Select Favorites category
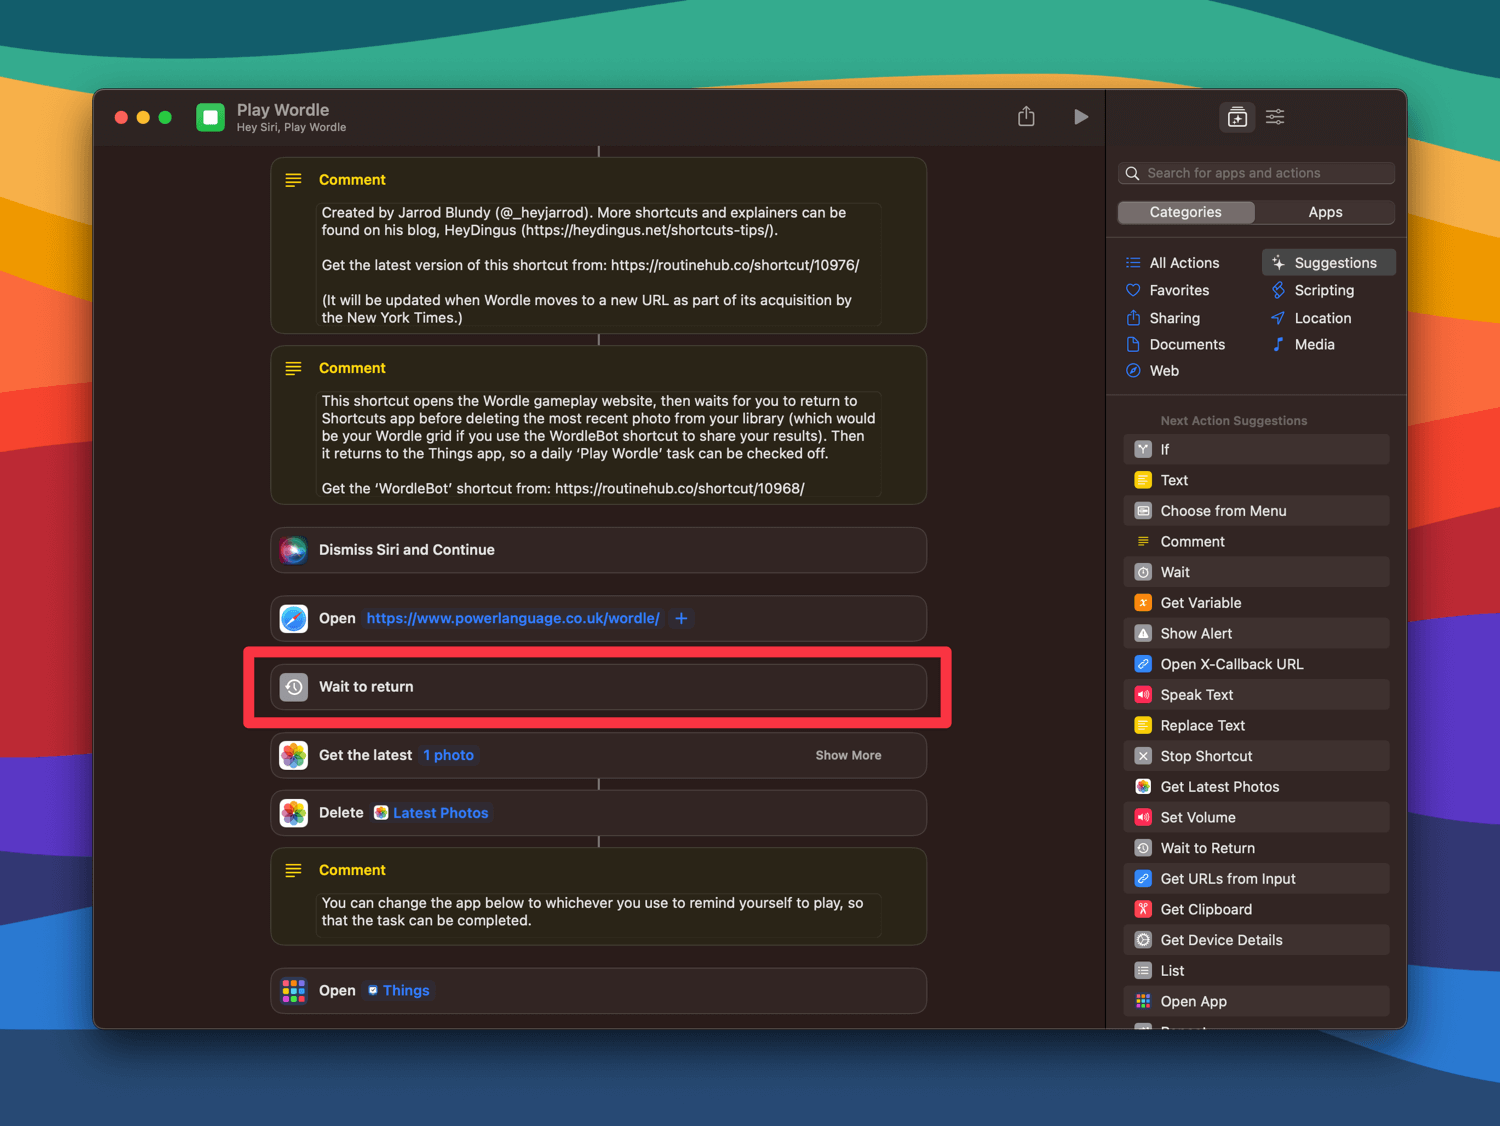Screen dimensions: 1500x1126 click(1180, 290)
